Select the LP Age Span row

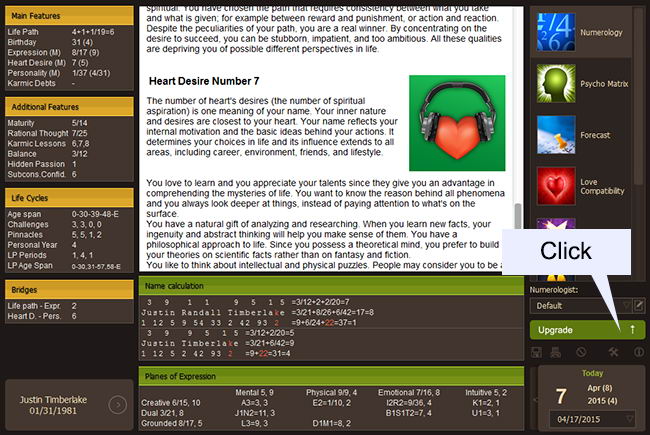(x=69, y=266)
